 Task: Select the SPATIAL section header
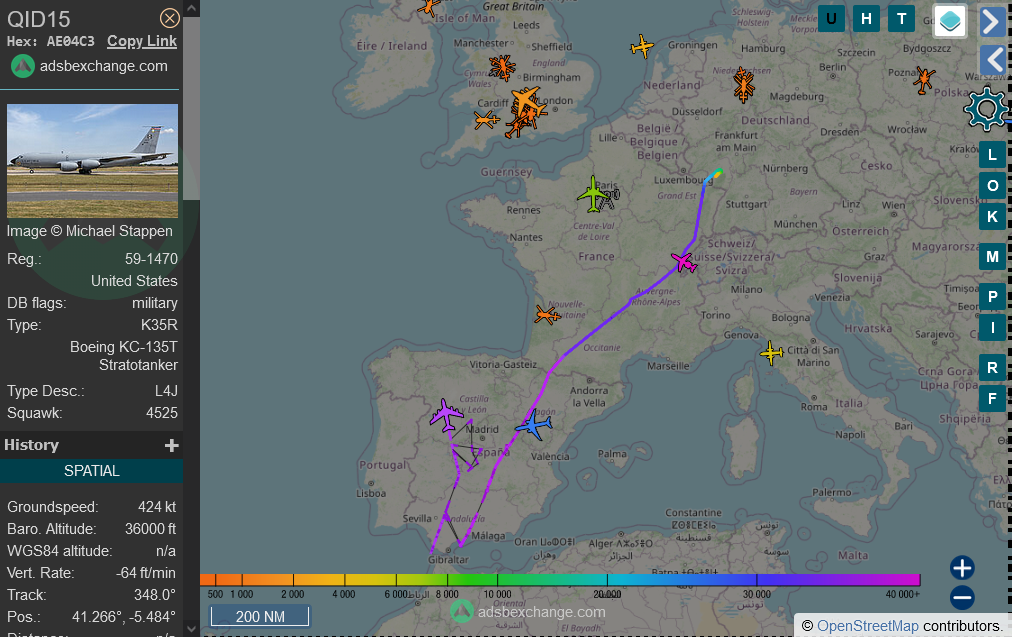tap(92, 471)
